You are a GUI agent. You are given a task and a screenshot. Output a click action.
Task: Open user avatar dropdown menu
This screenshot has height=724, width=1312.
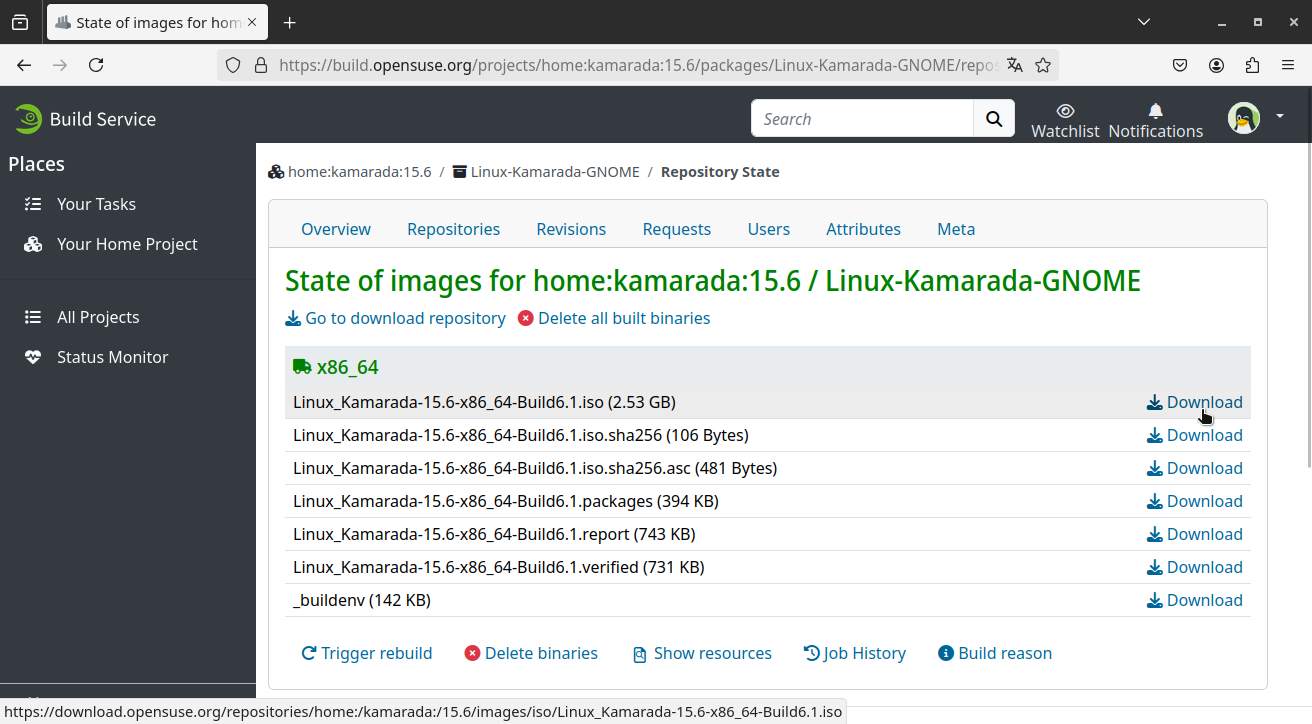point(1256,118)
